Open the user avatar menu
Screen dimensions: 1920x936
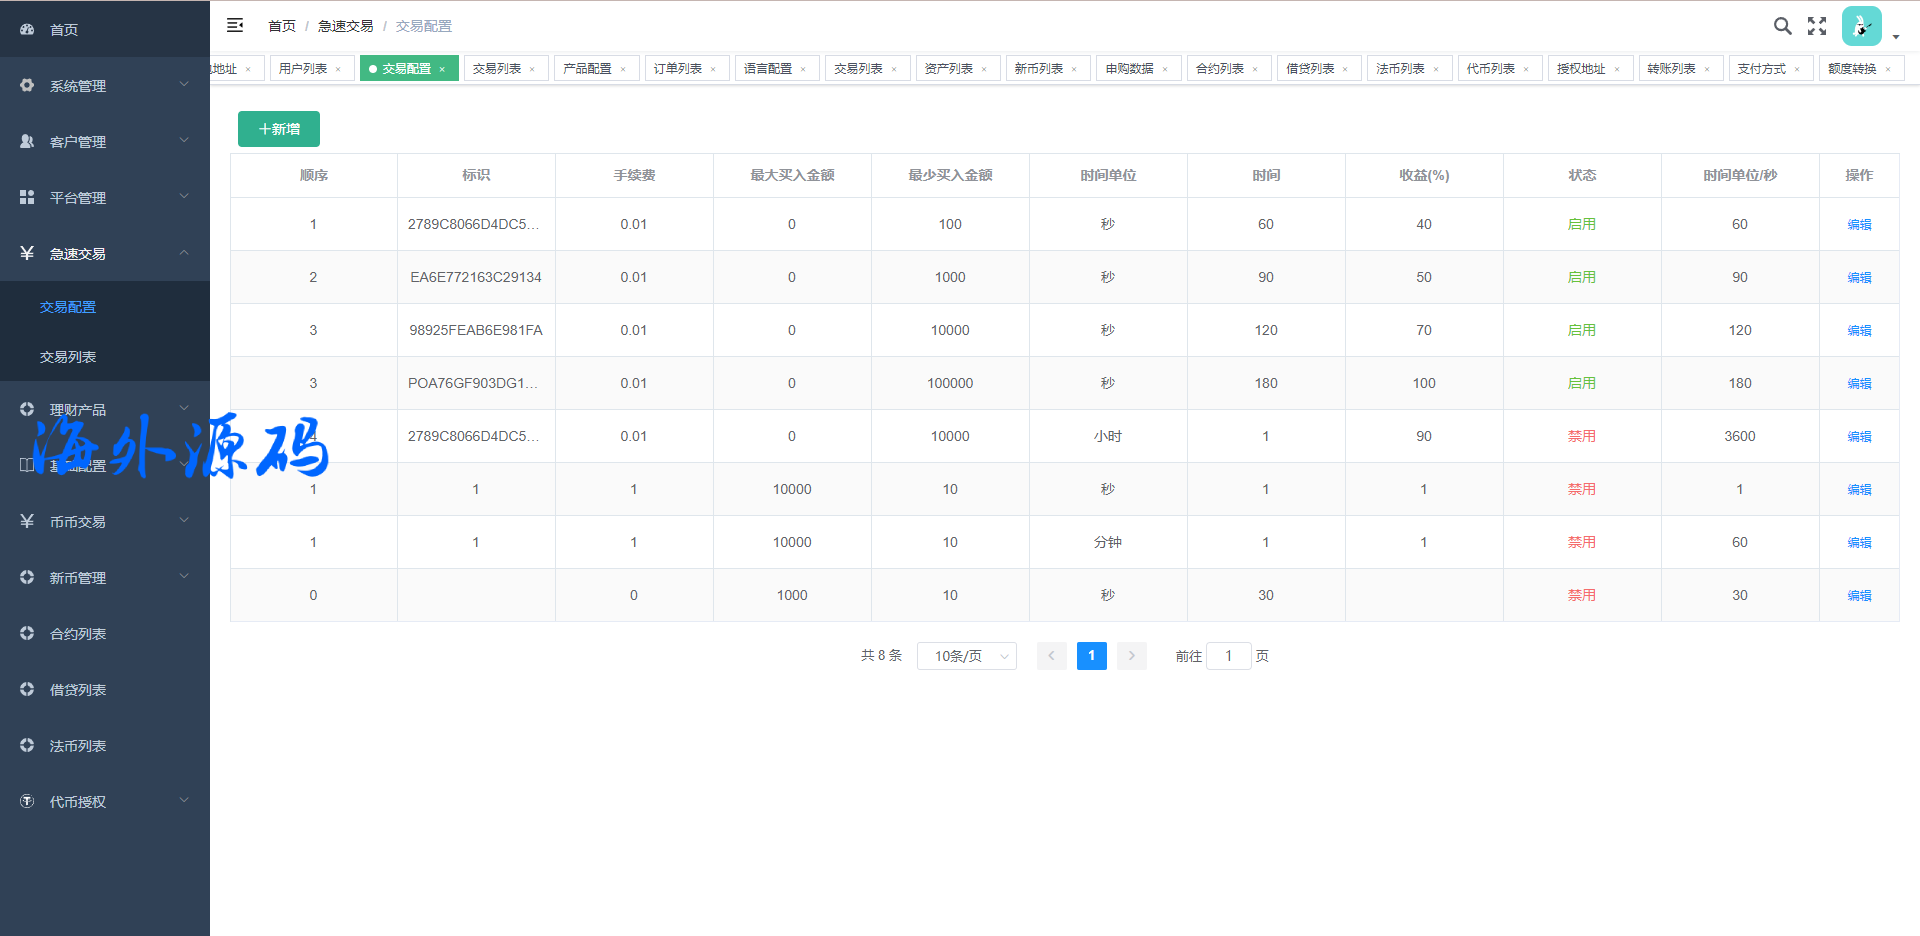1862,27
